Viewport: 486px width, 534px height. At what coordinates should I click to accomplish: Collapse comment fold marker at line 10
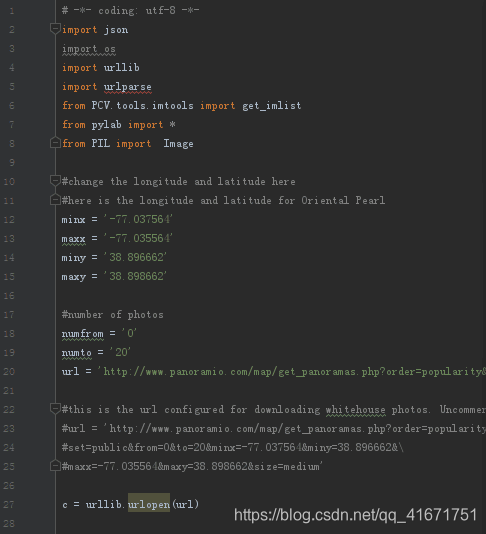click(x=55, y=180)
